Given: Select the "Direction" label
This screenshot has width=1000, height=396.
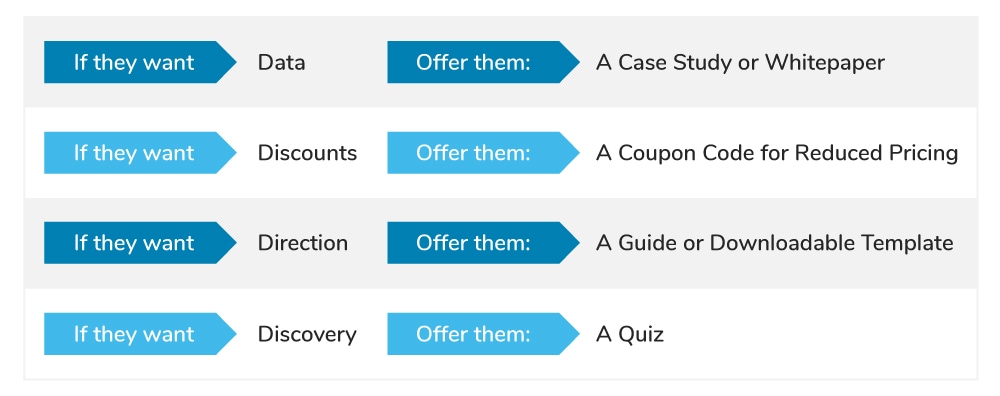Looking at the screenshot, I should point(303,243).
